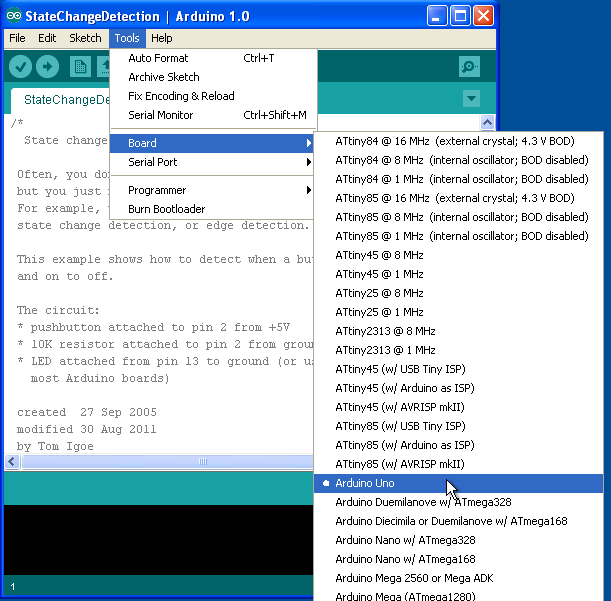This screenshot has height=601, width=611.
Task: Click Archive Sketch menu entry
Action: 163,77
